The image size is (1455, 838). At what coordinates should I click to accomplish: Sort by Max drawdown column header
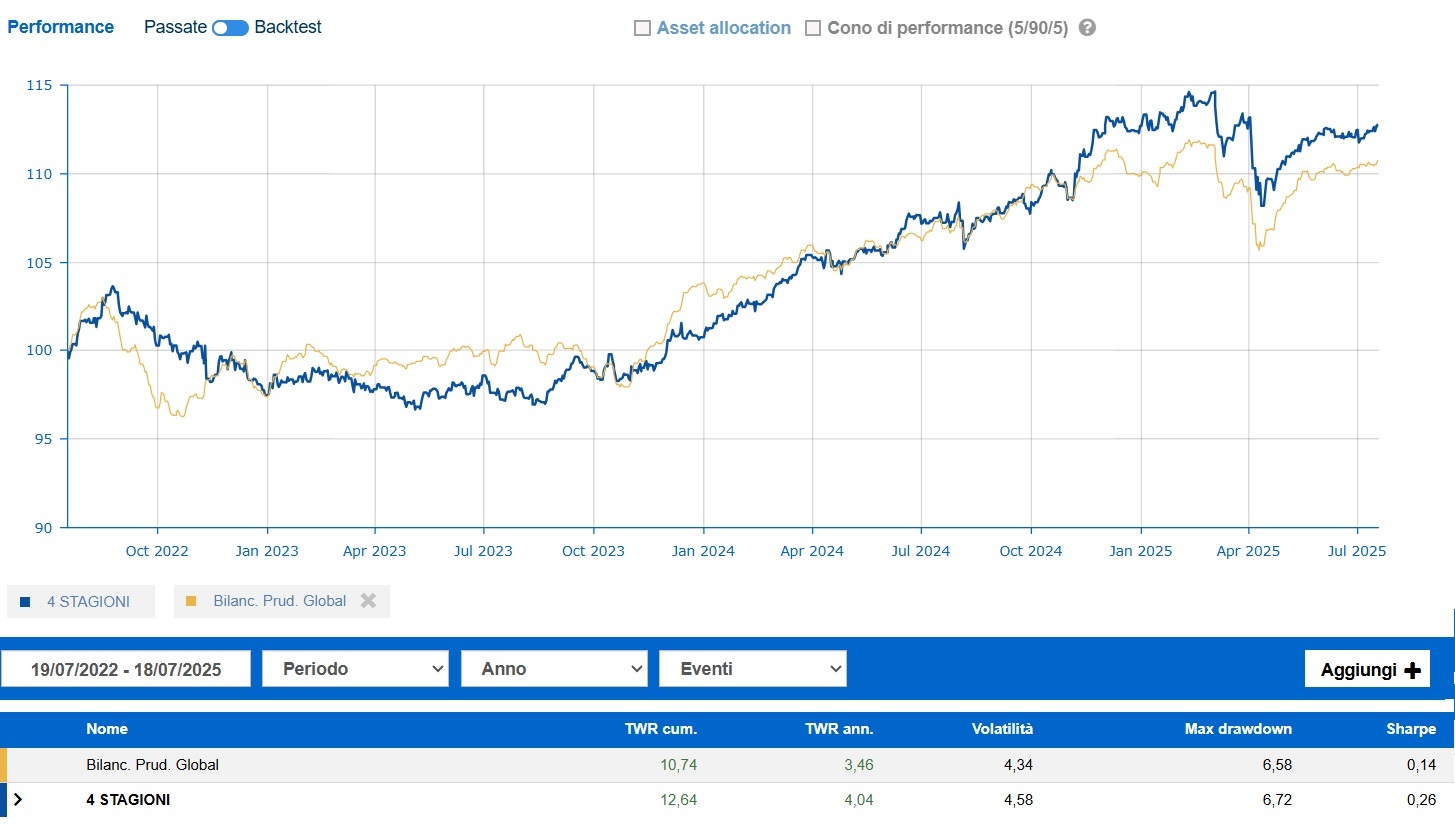(1238, 729)
